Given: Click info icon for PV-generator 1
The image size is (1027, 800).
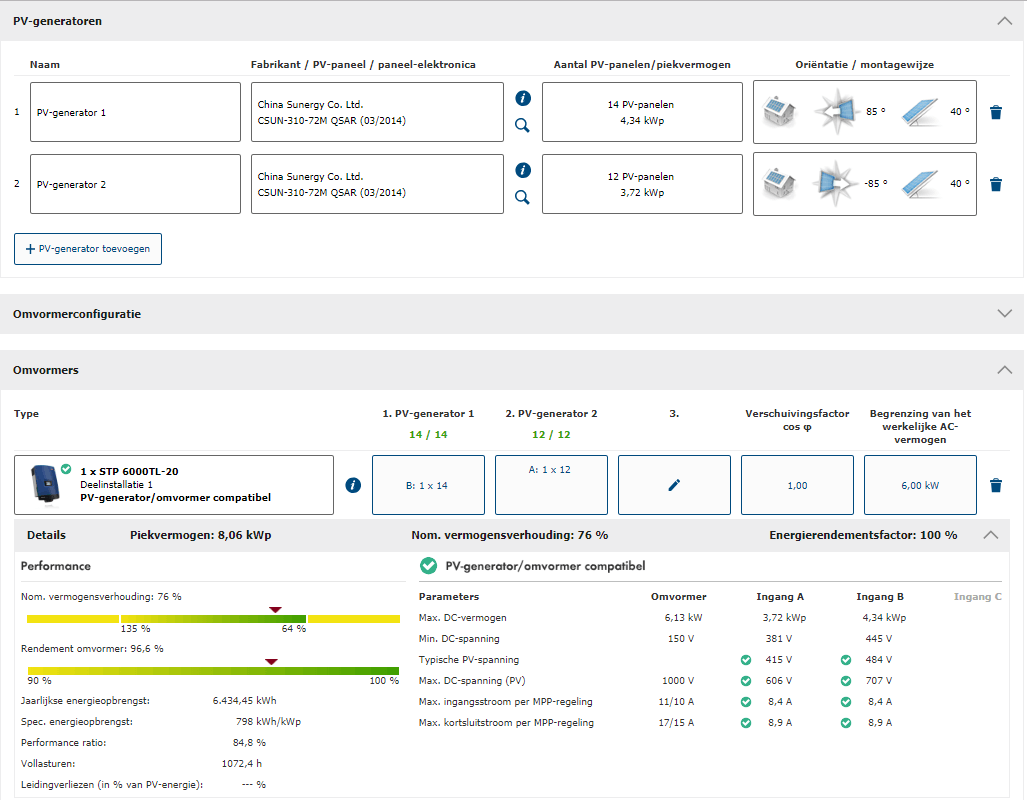Looking at the screenshot, I should coord(522,98).
